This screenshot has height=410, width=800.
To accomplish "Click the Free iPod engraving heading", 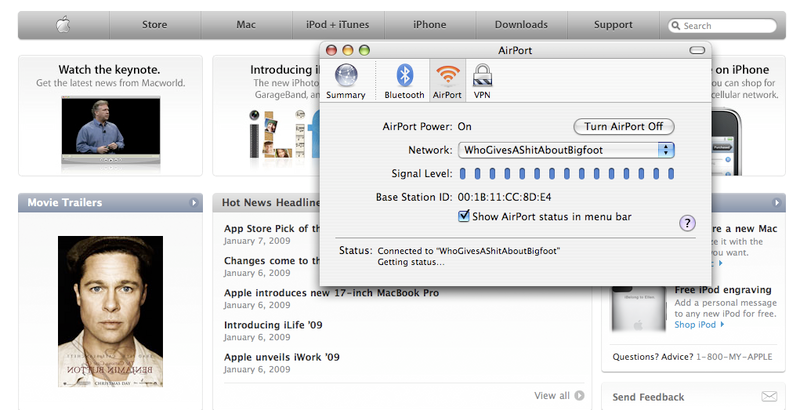I will pos(723,290).
